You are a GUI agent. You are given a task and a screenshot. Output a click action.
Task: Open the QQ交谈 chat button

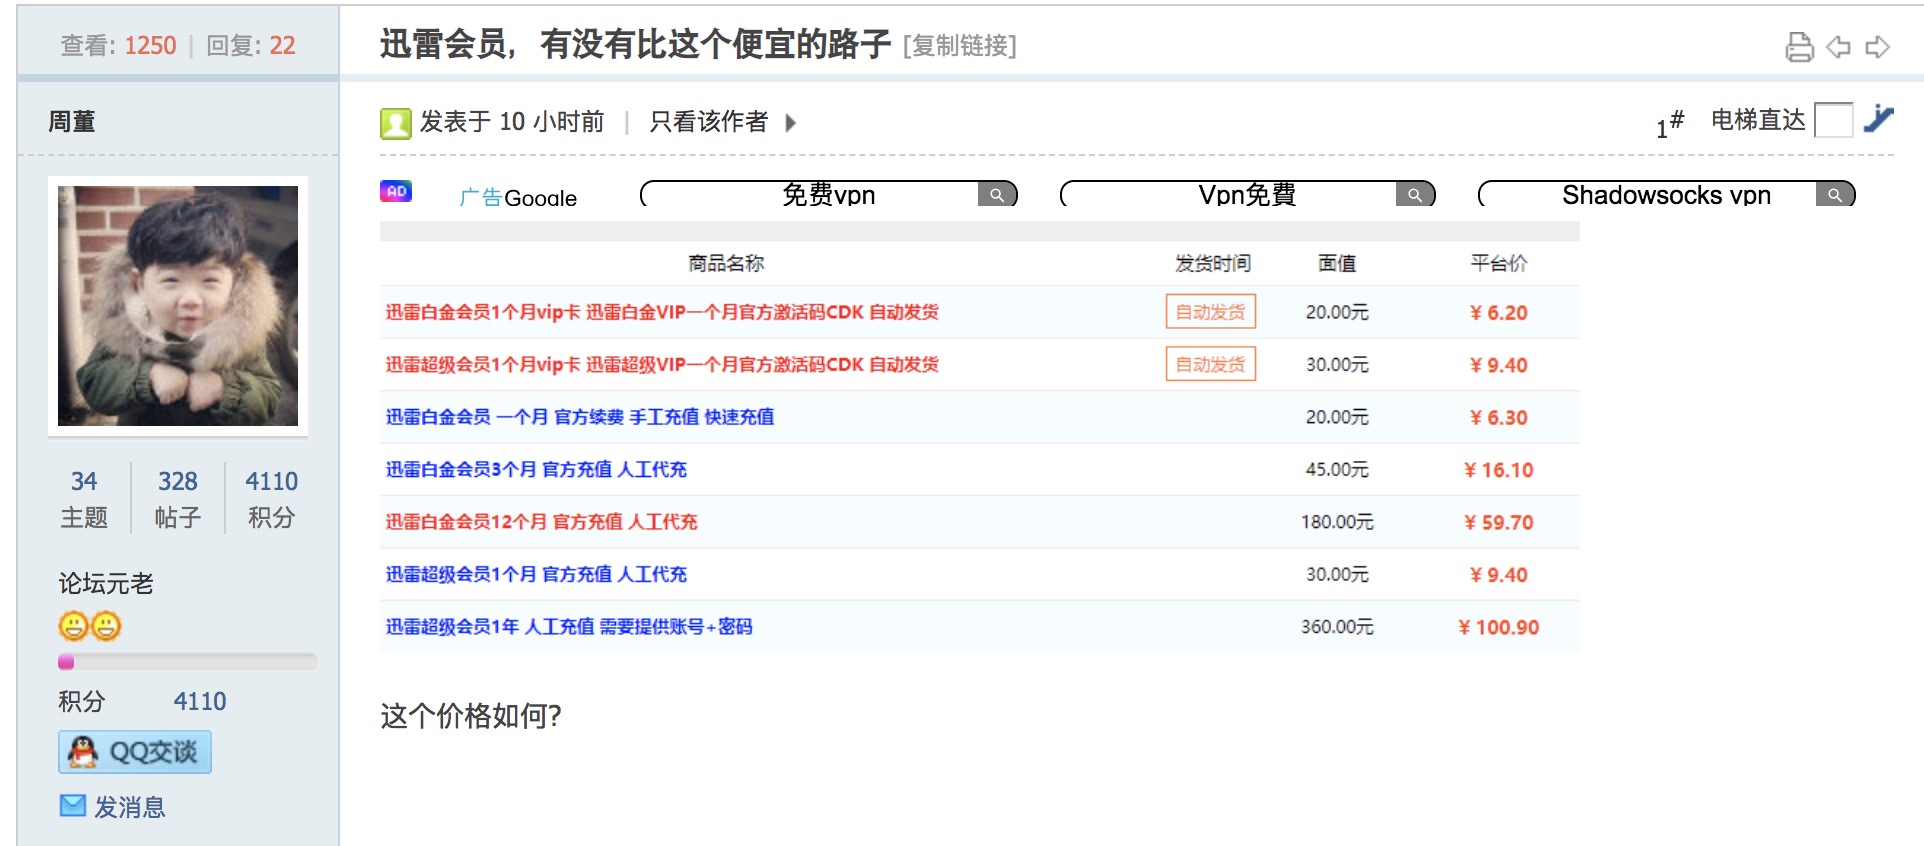[x=135, y=752]
